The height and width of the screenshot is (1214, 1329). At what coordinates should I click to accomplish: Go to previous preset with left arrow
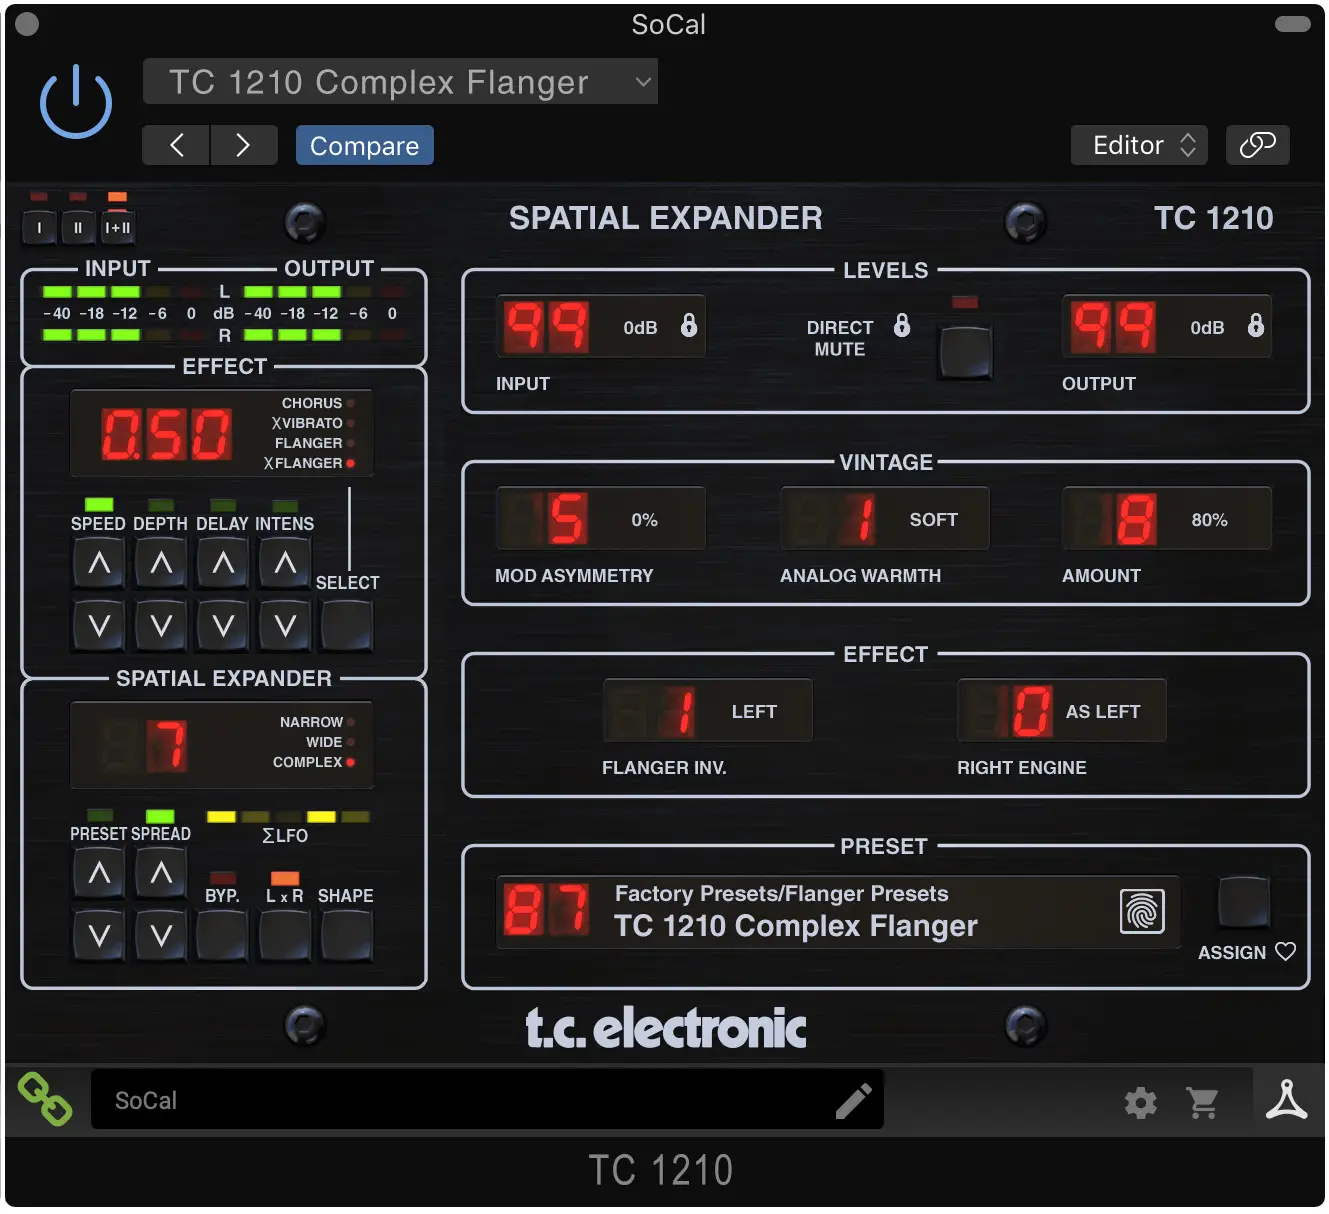176,146
